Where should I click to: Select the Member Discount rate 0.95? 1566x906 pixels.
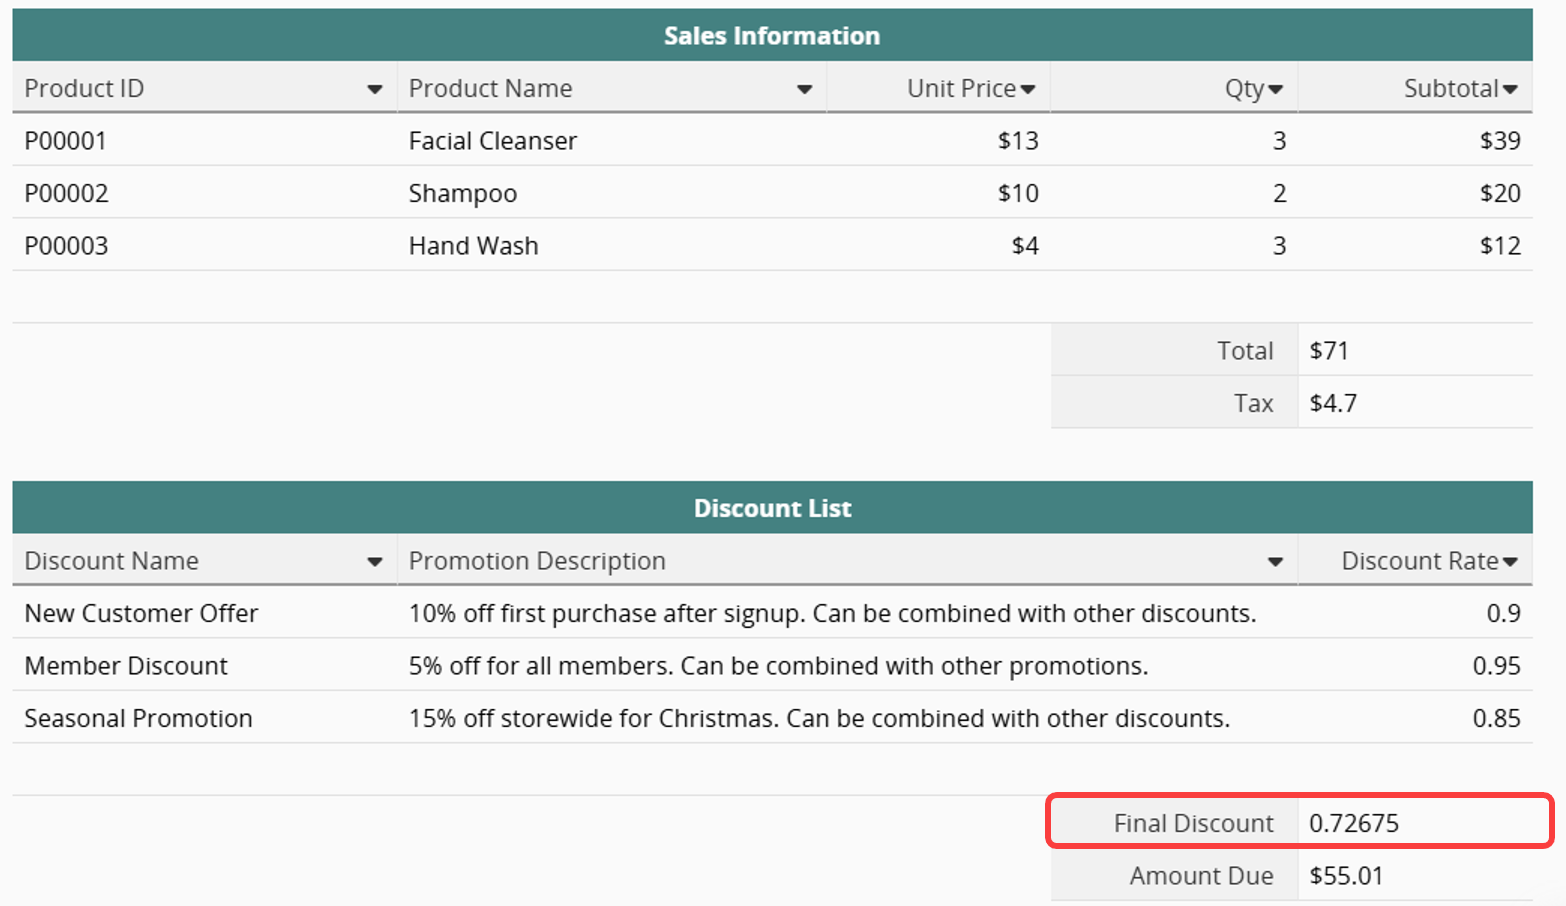pyautogui.click(x=1496, y=666)
